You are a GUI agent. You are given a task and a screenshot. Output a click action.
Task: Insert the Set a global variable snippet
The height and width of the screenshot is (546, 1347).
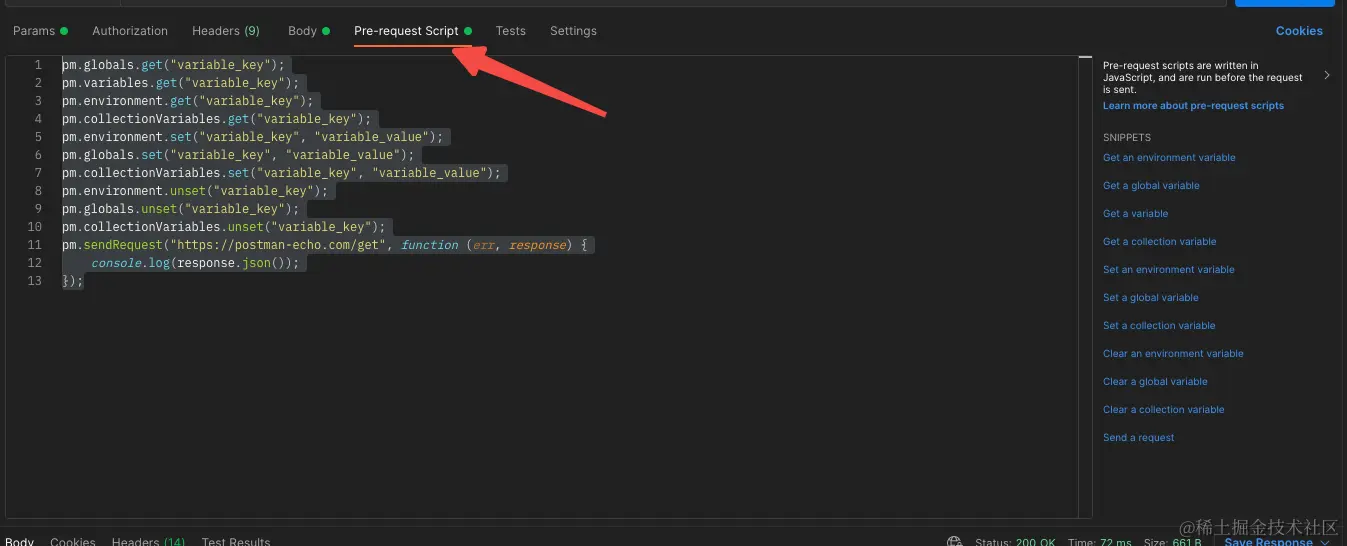pyautogui.click(x=1151, y=297)
